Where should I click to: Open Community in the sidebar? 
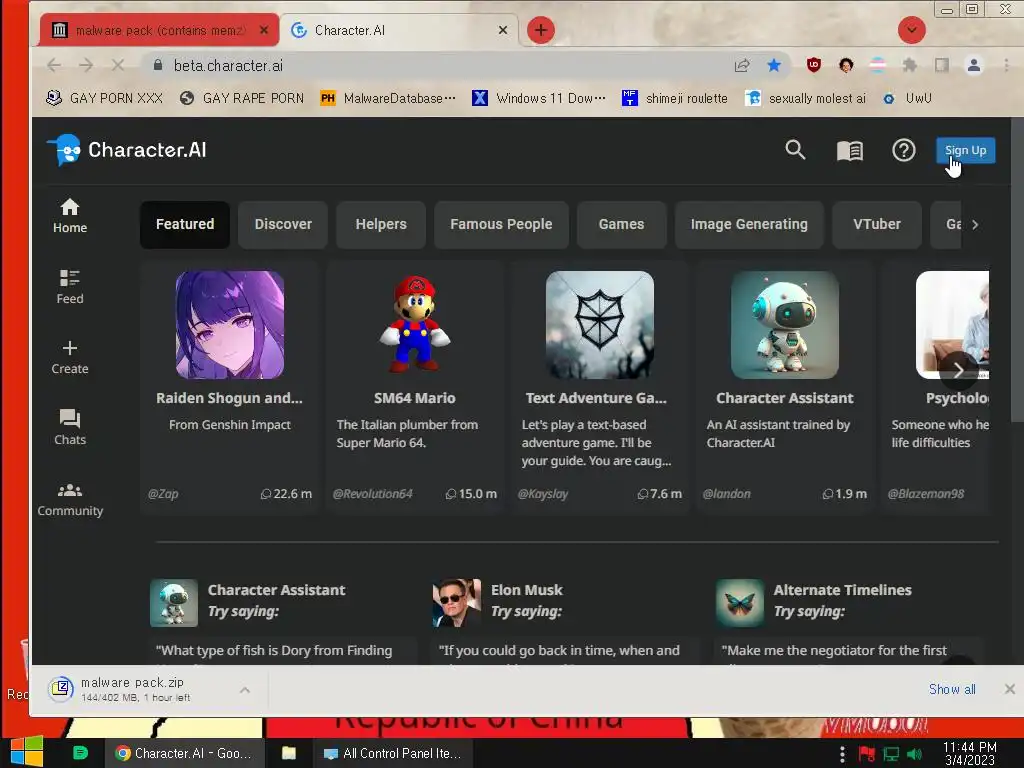[x=70, y=500]
